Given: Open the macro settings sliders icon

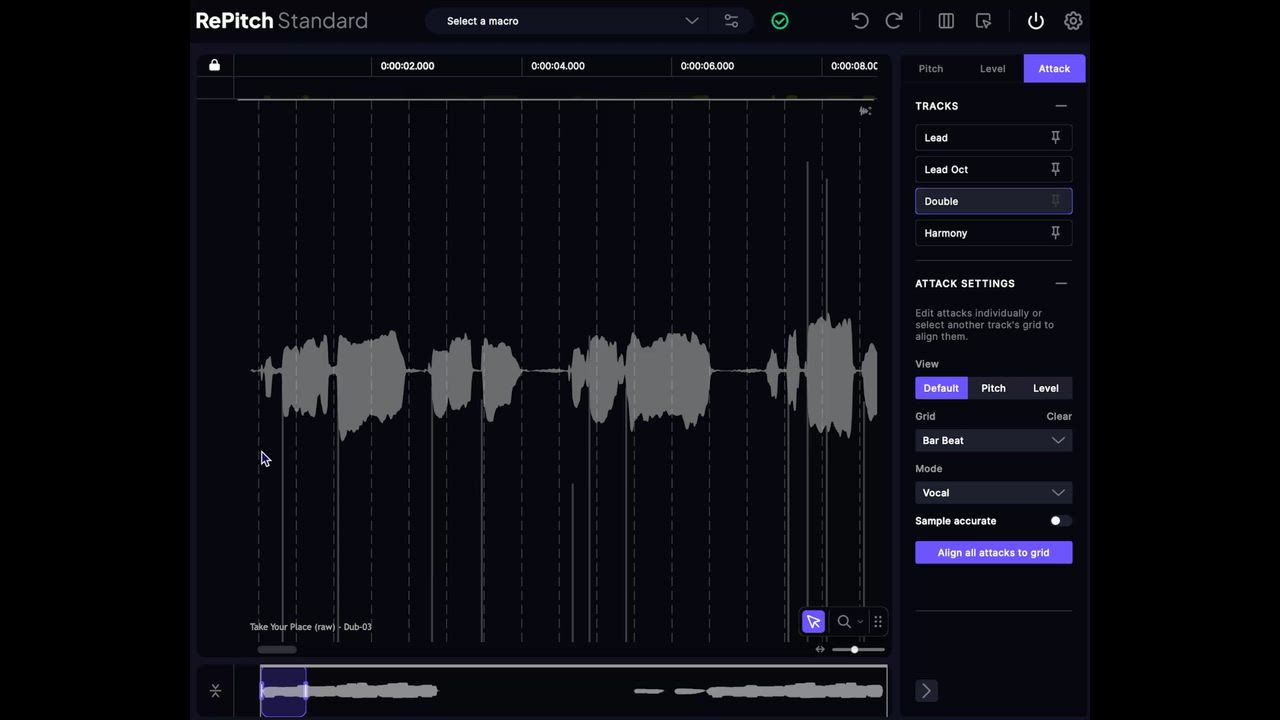Looking at the screenshot, I should [731, 21].
